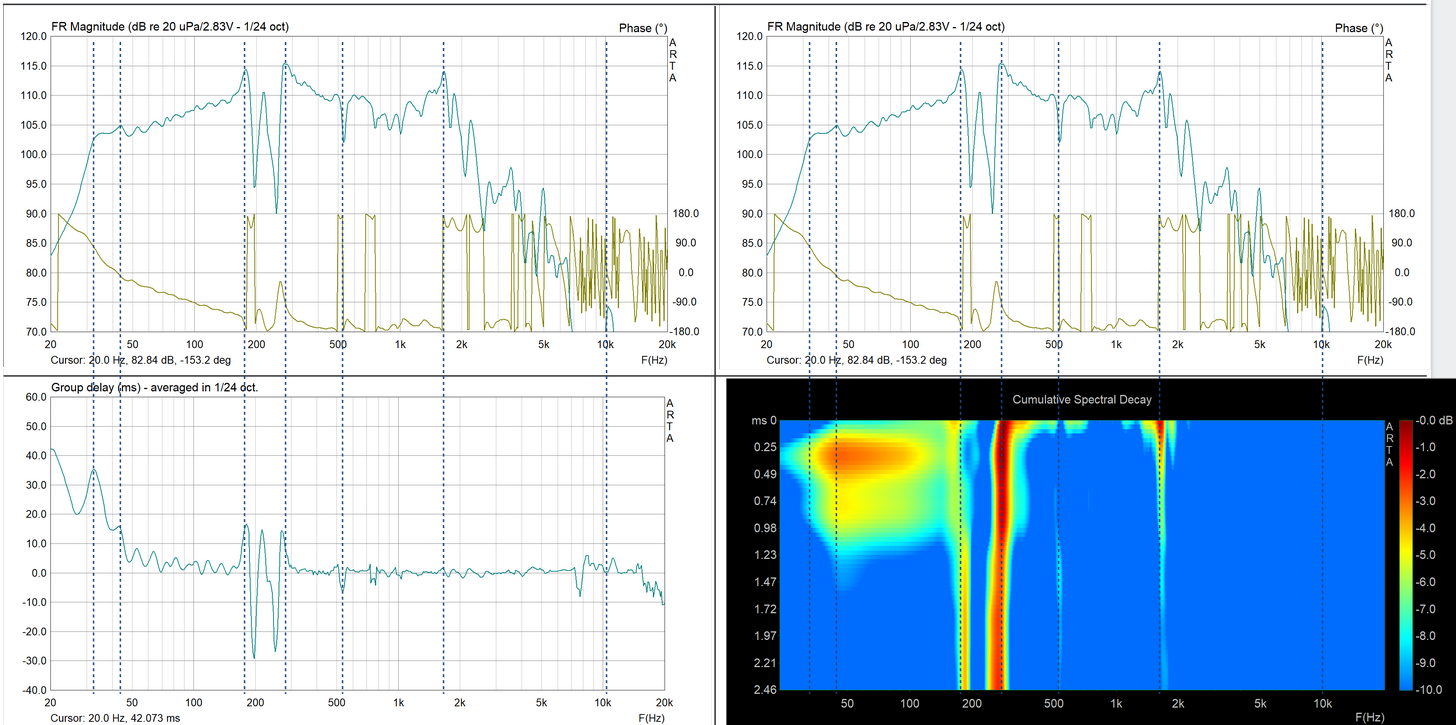Click the deepest negative dip in group delay
1456x725 pixels.
(x=254, y=655)
